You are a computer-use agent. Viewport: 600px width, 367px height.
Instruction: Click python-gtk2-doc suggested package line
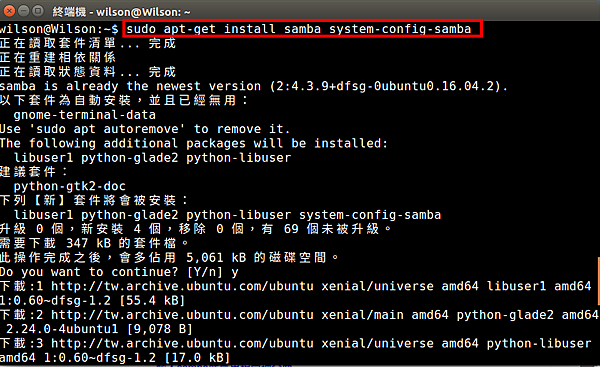[x=70, y=186]
